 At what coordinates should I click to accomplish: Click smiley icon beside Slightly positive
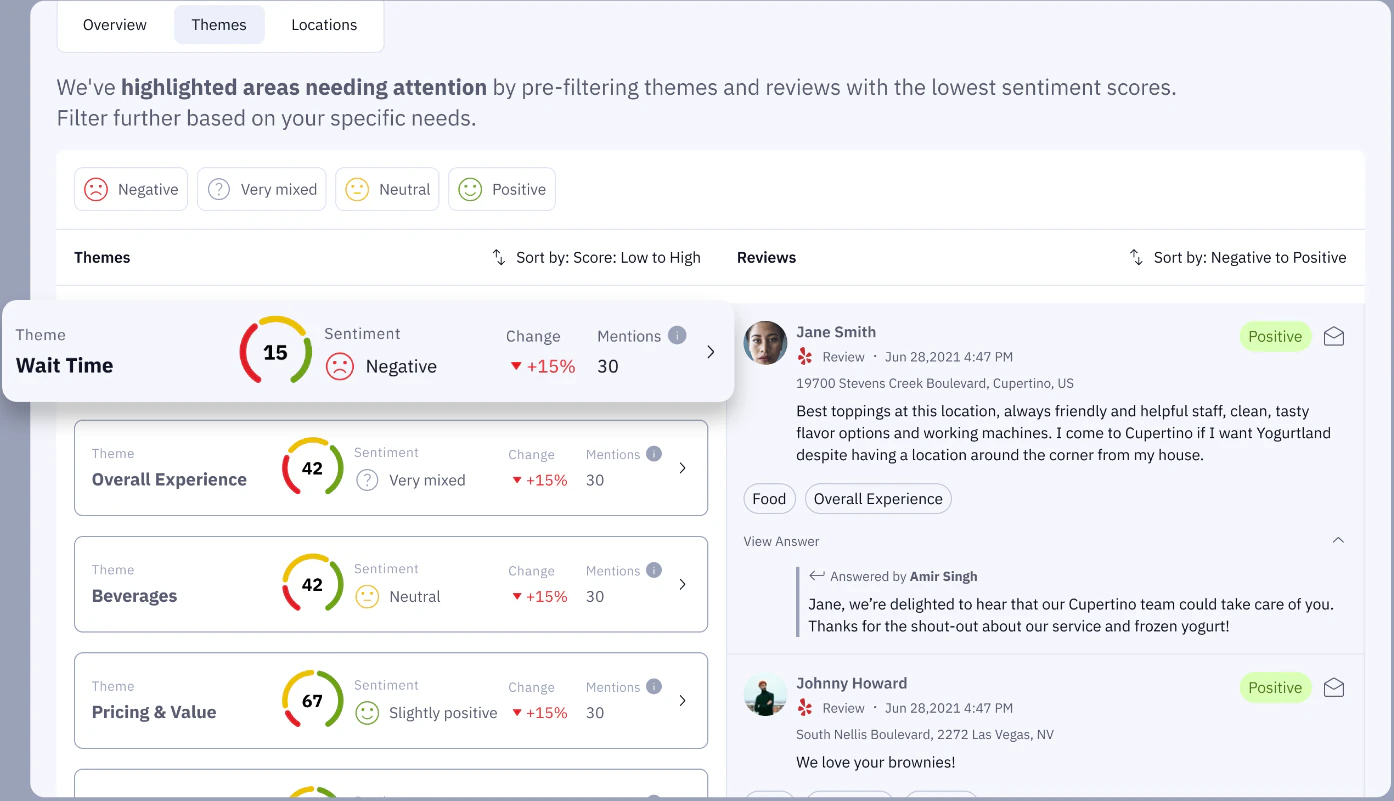click(367, 713)
